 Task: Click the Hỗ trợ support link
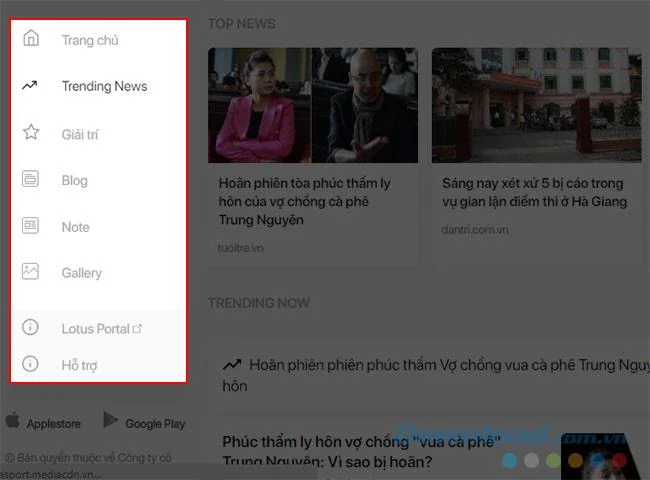pyautogui.click(x=79, y=365)
